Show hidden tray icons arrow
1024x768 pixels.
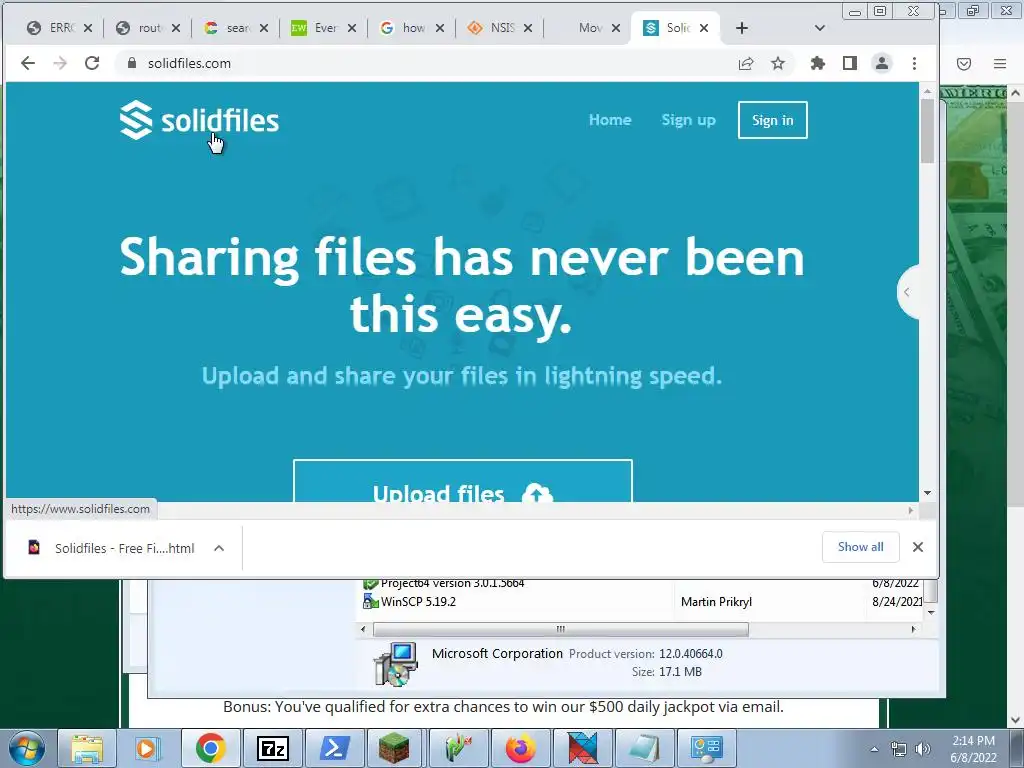[874, 749]
